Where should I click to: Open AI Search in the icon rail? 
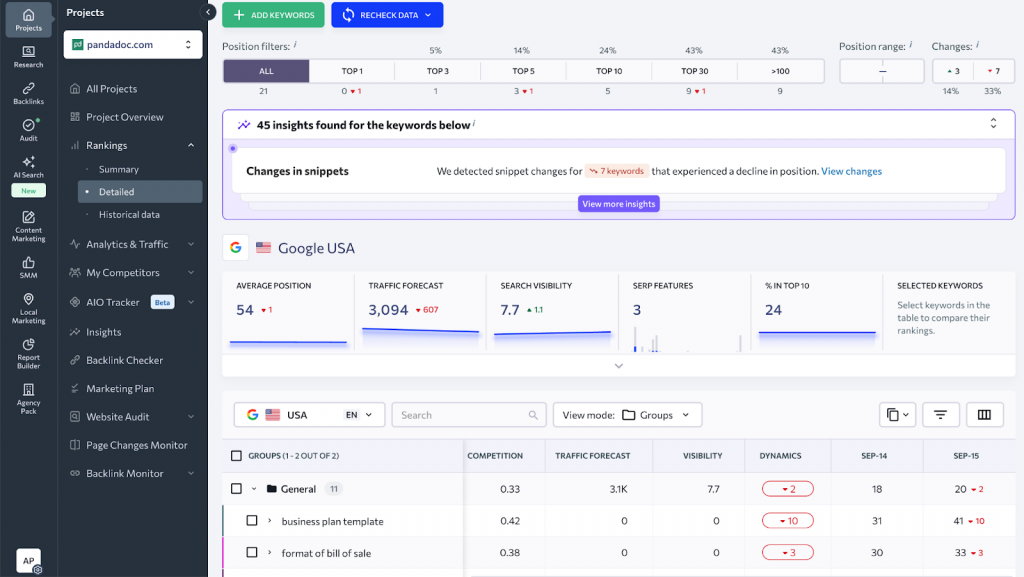point(28,166)
